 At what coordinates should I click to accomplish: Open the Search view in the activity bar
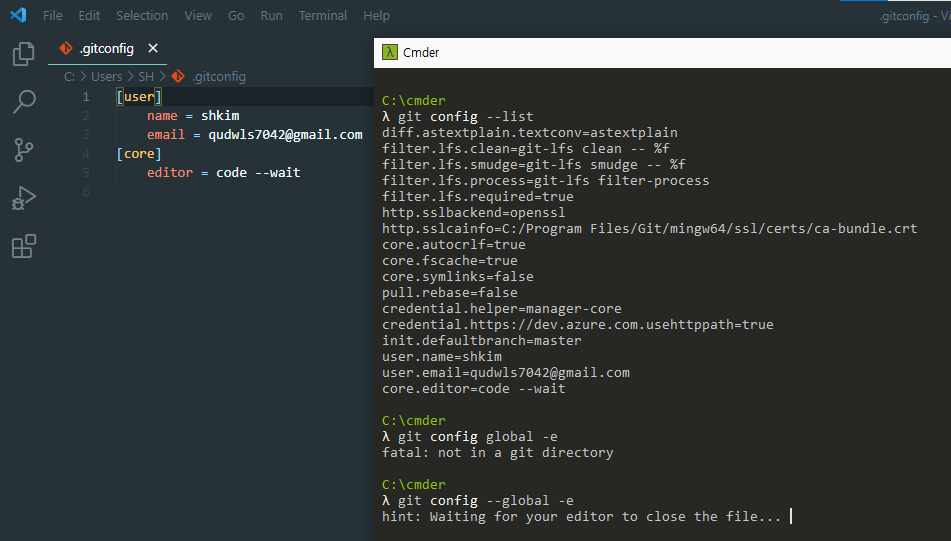pyautogui.click(x=24, y=102)
